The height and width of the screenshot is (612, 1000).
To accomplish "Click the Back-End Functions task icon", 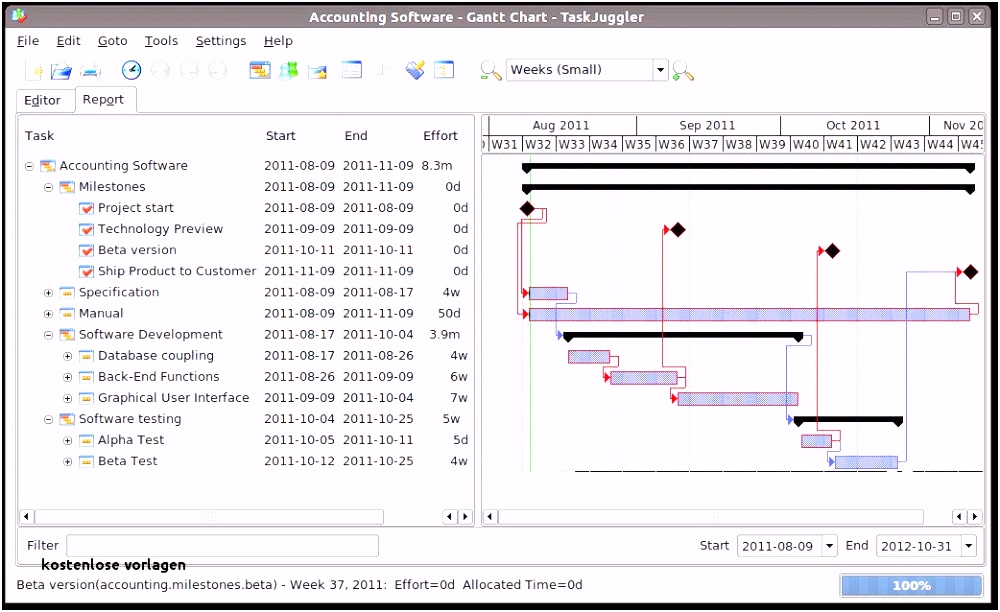I will (86, 377).
